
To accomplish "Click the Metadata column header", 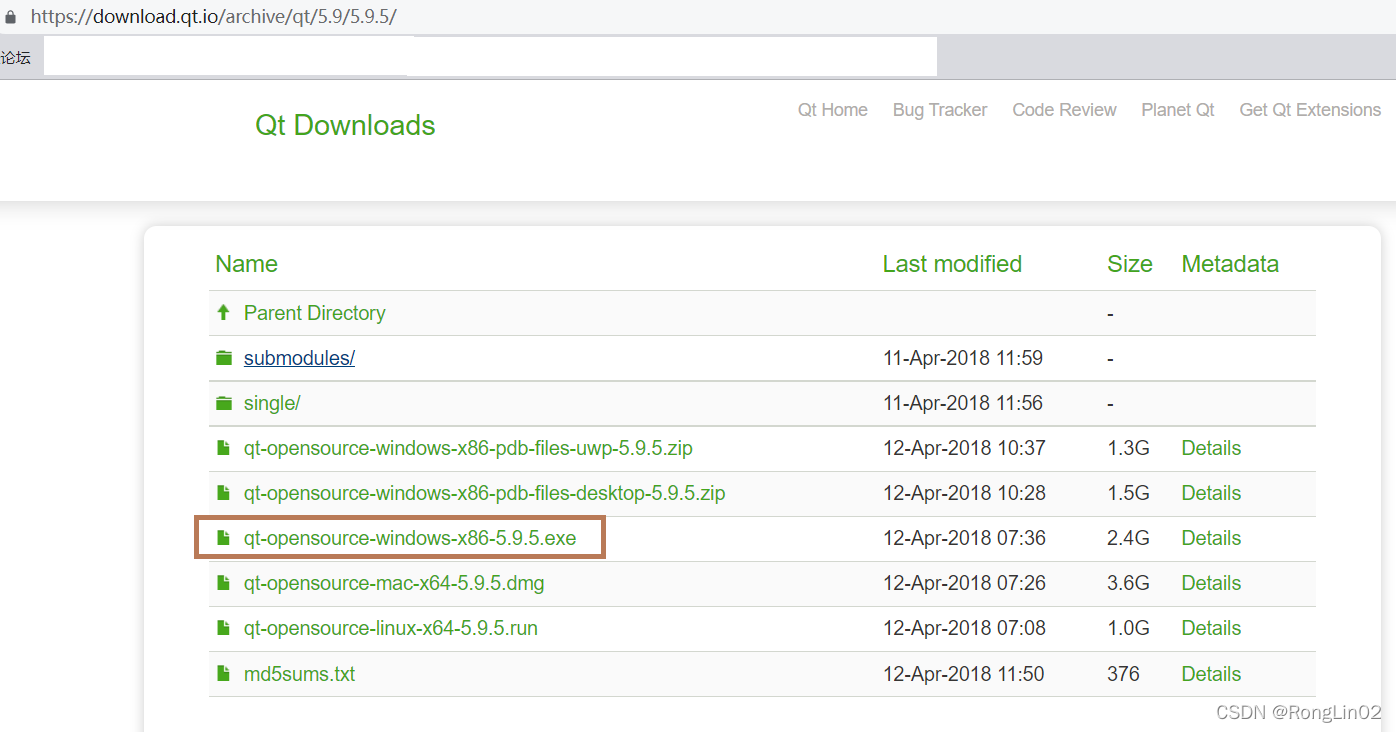I will click(1230, 264).
